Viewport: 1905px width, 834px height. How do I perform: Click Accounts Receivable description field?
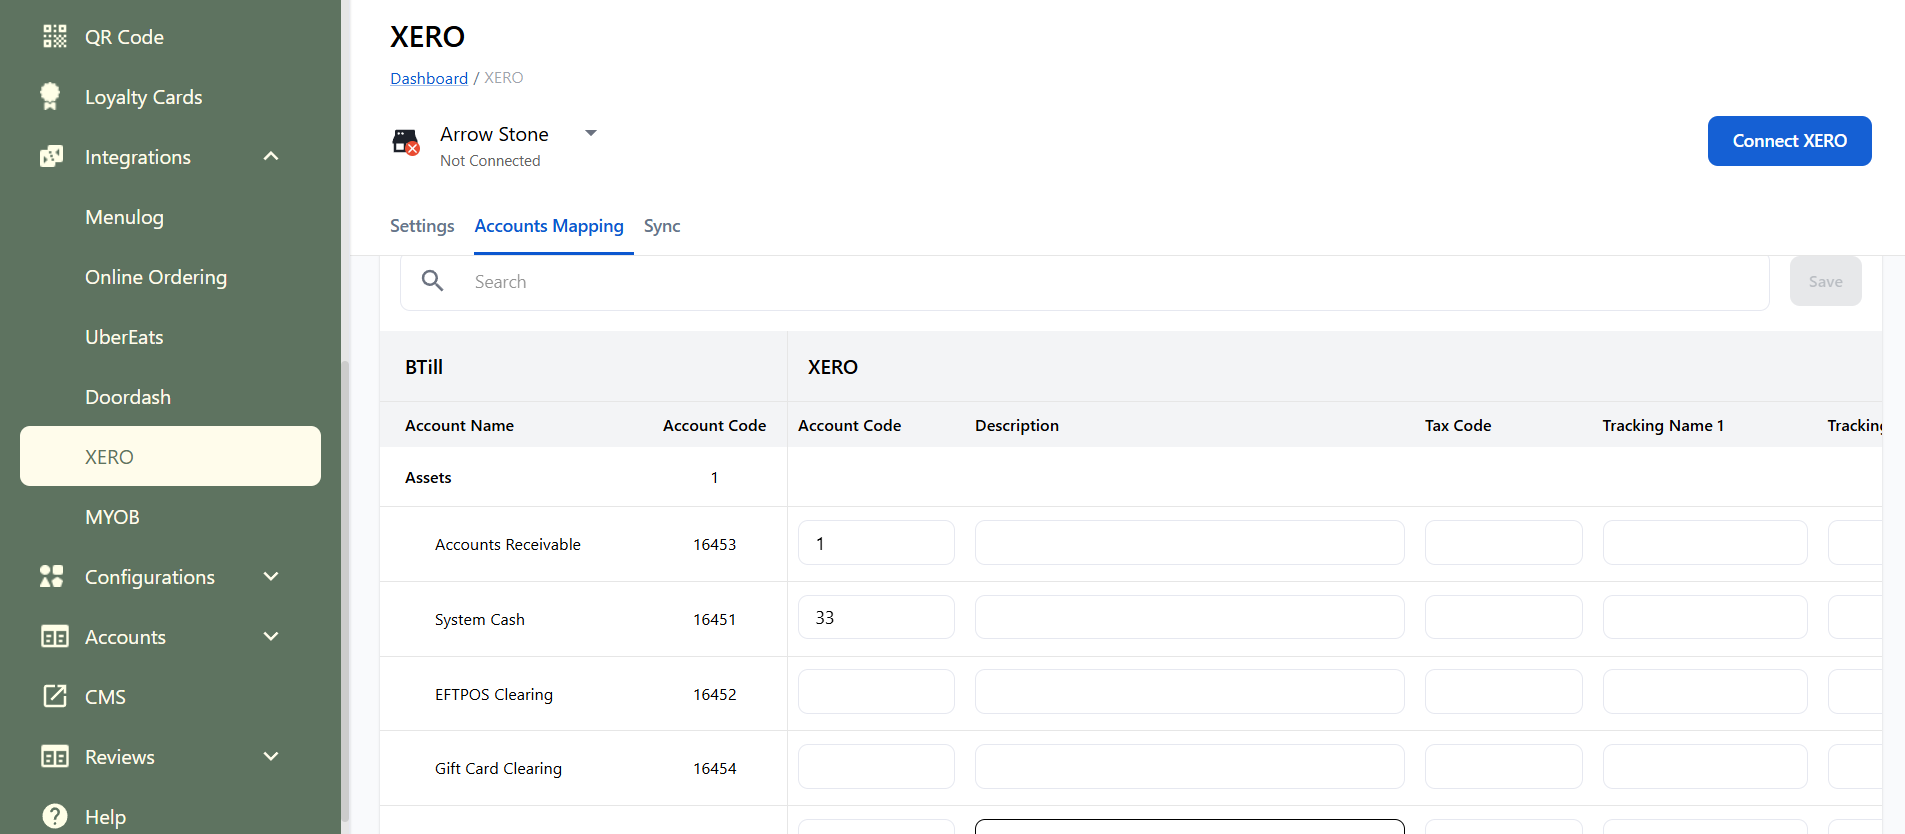(x=1189, y=543)
